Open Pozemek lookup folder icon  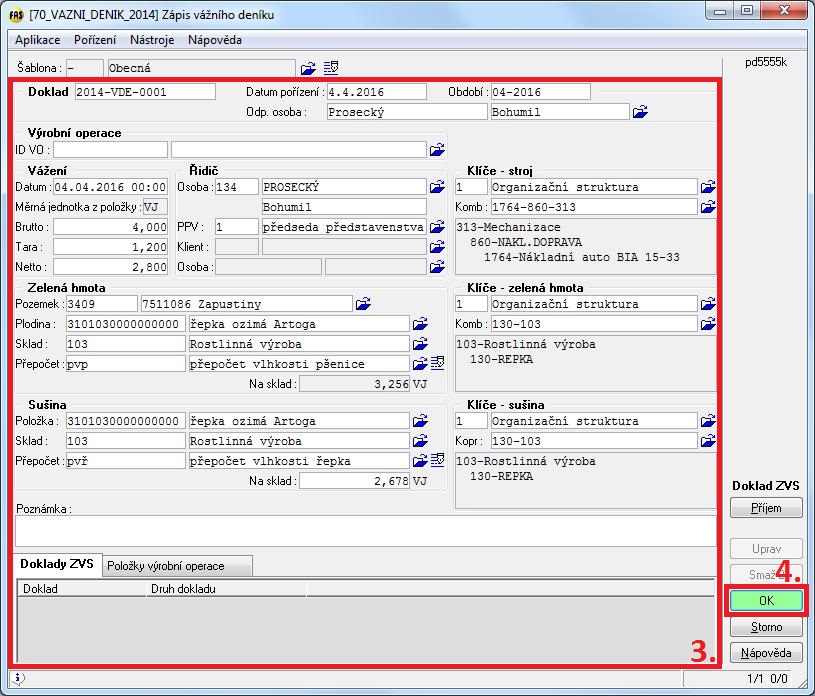(x=363, y=304)
